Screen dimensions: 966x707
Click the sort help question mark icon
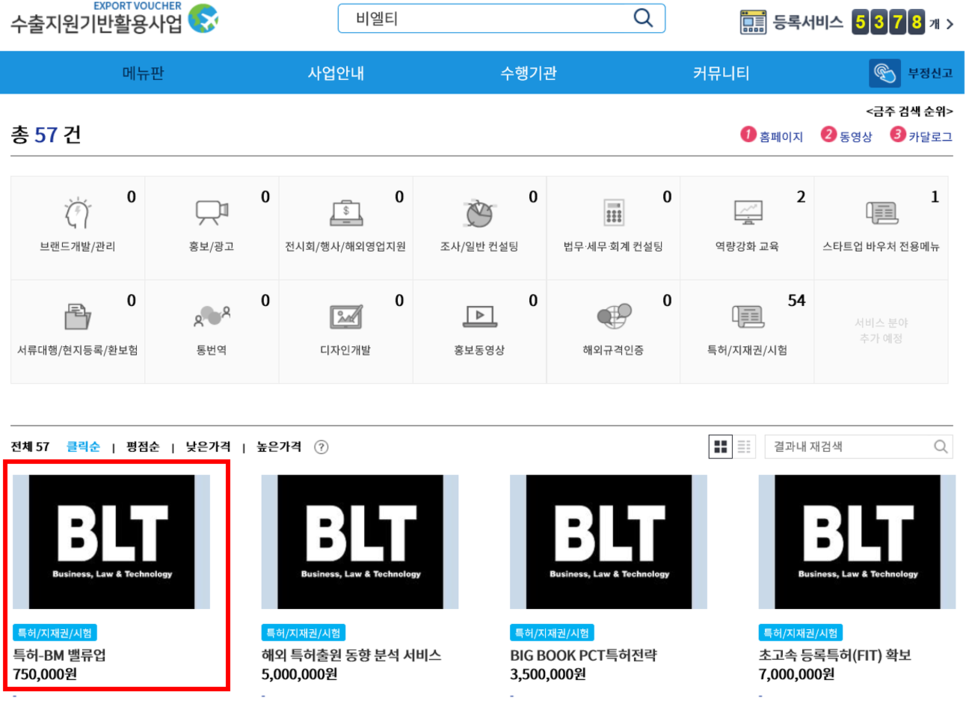(321, 447)
